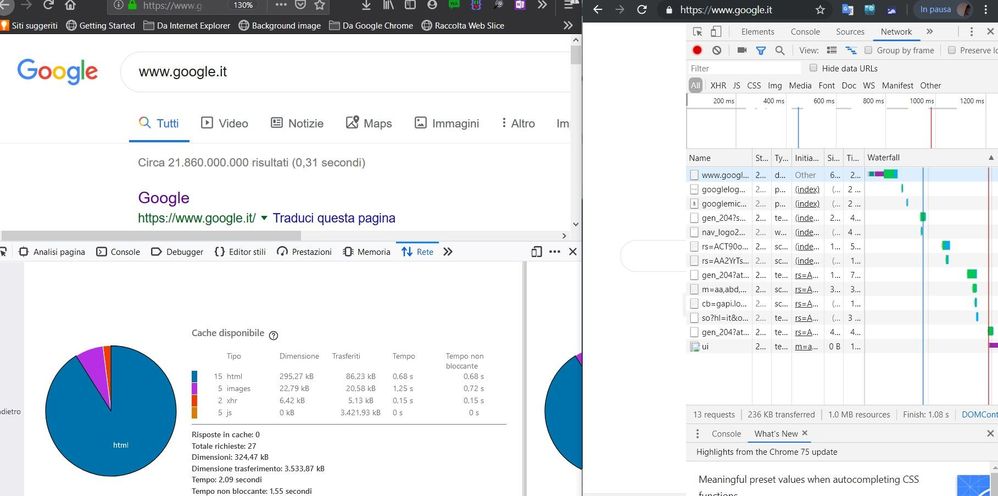Go to Firefox home page
998x496 pixels.
tap(70, 5)
